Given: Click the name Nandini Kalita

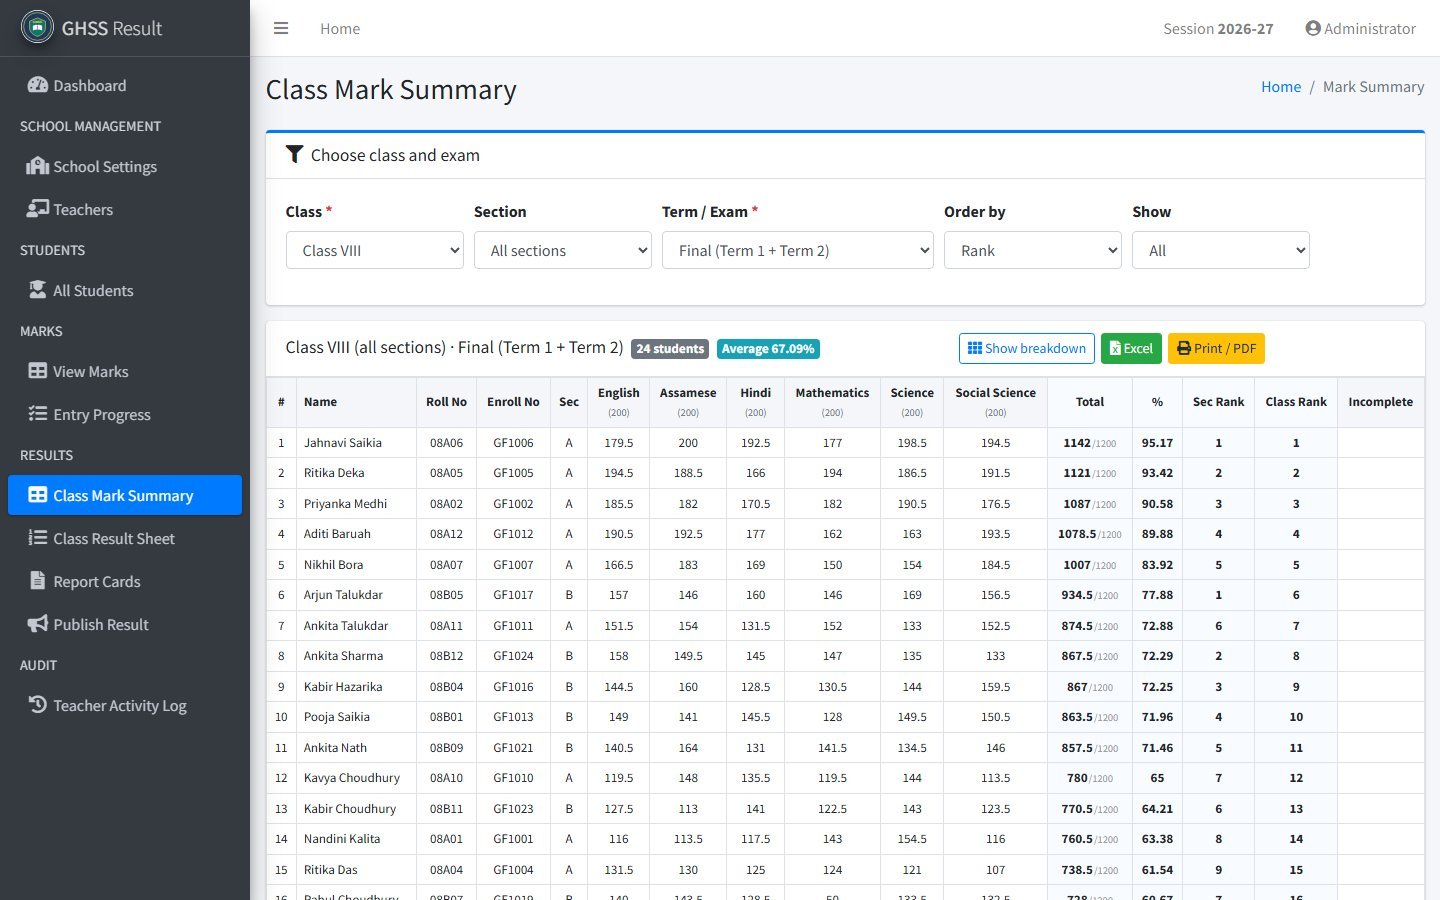Looking at the screenshot, I should [x=342, y=839].
